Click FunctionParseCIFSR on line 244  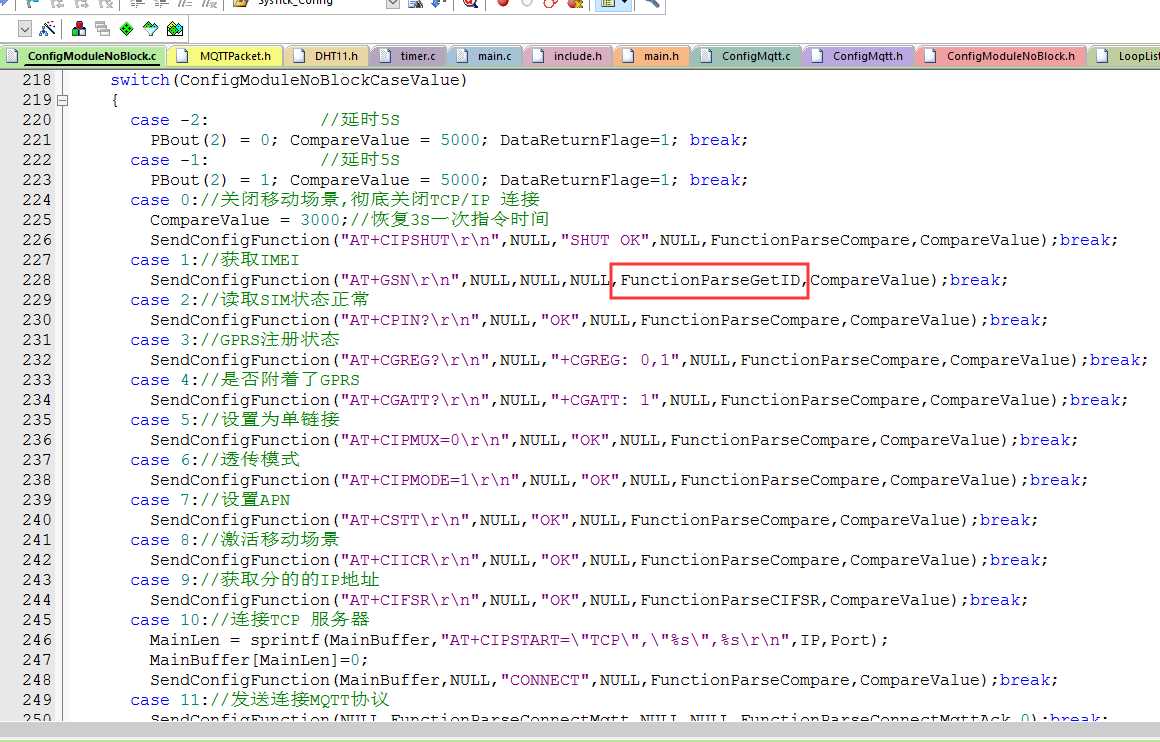pos(730,599)
